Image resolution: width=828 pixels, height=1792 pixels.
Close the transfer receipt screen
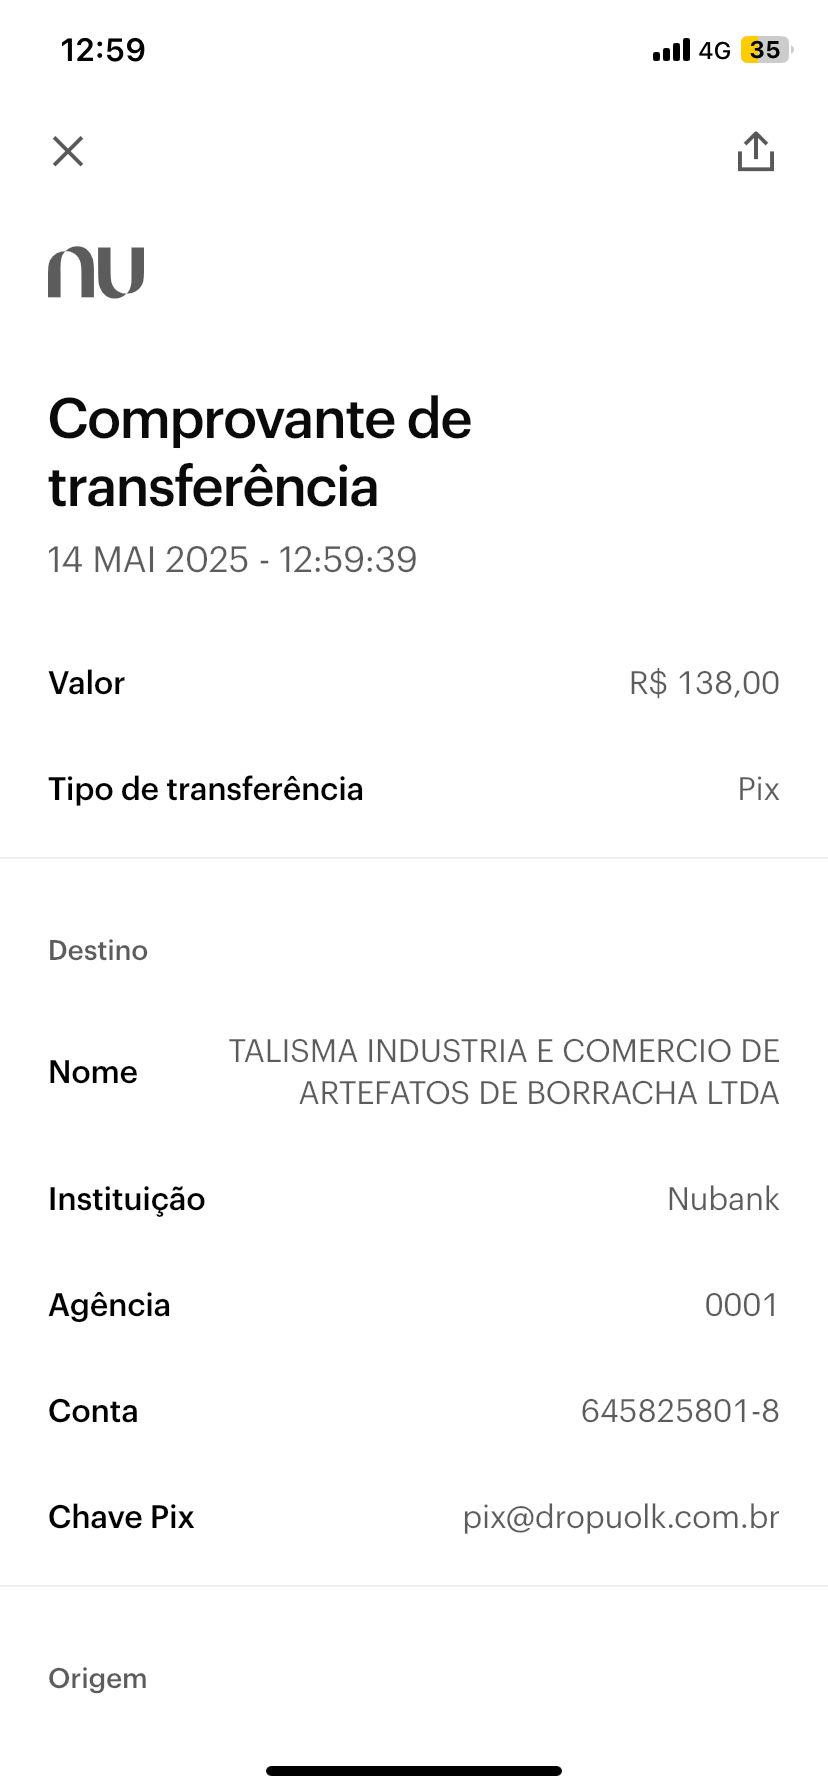point(68,152)
